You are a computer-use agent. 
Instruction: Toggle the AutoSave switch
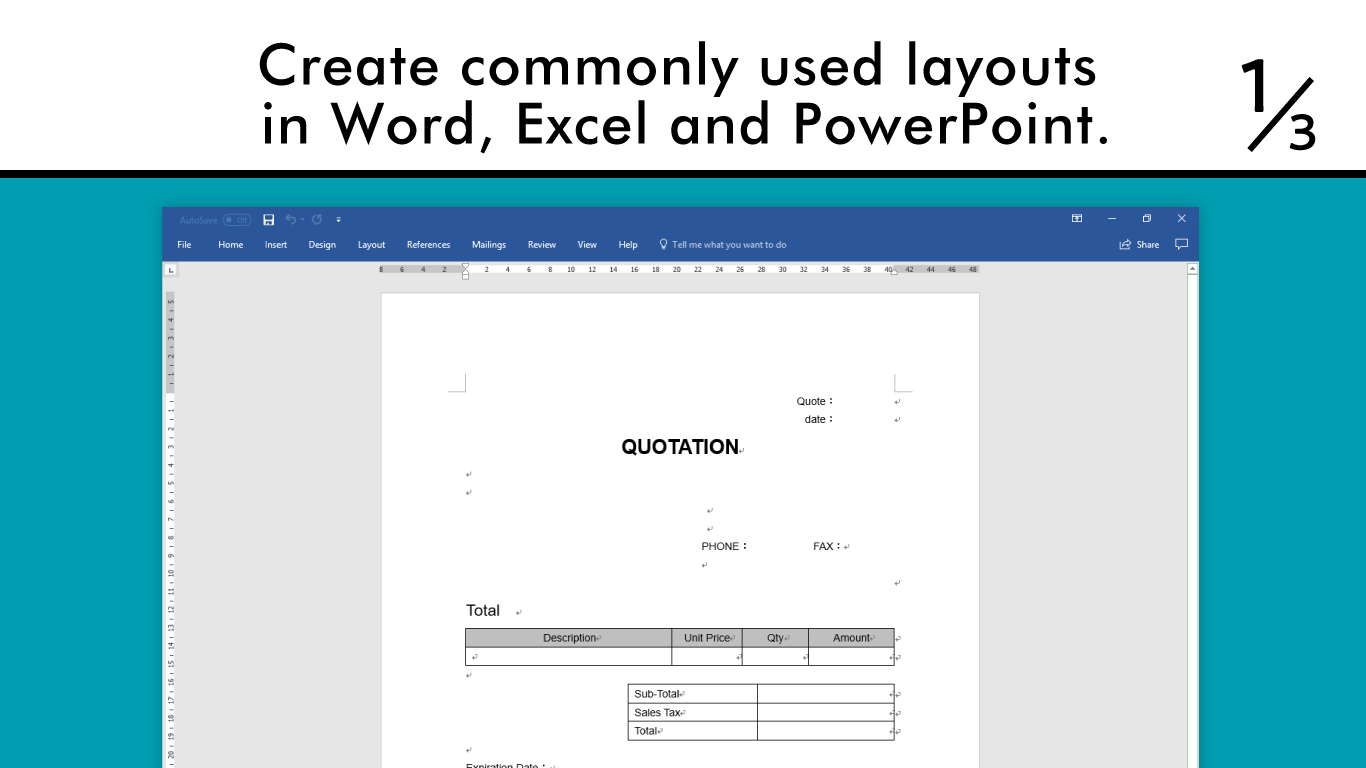237,220
